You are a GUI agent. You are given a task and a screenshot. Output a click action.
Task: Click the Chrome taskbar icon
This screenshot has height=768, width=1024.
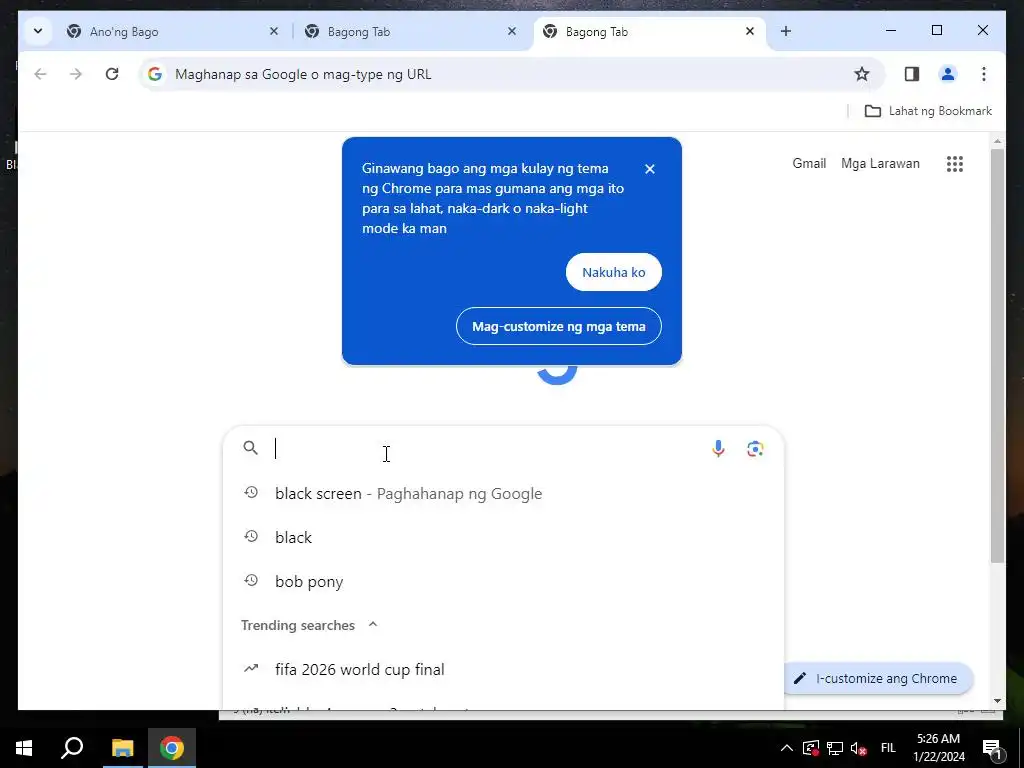pos(172,748)
